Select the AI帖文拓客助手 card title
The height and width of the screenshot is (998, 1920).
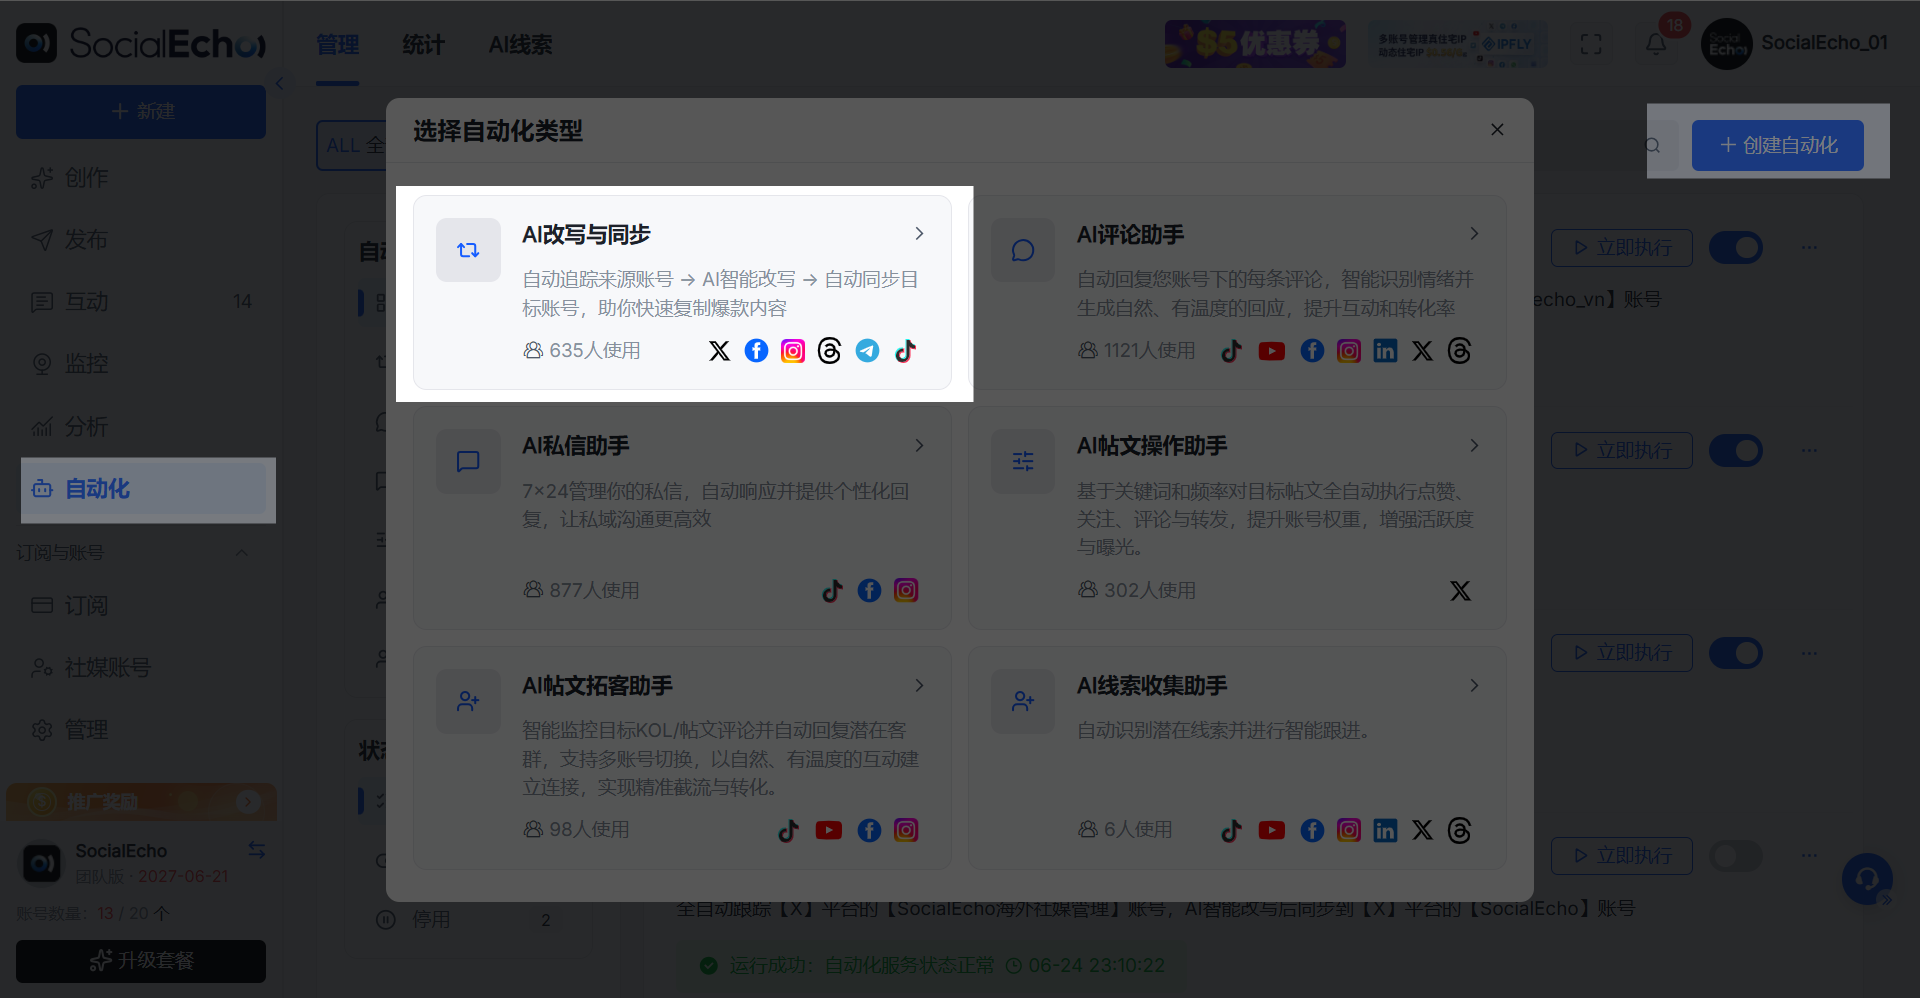598,686
